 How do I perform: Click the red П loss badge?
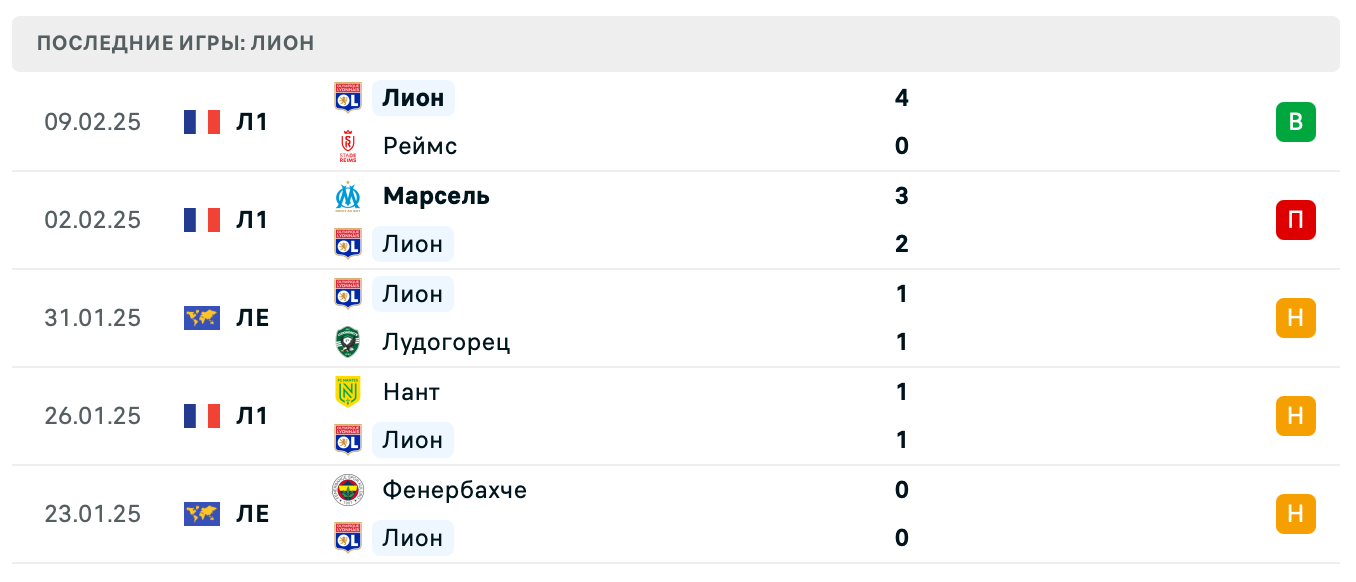1296,220
